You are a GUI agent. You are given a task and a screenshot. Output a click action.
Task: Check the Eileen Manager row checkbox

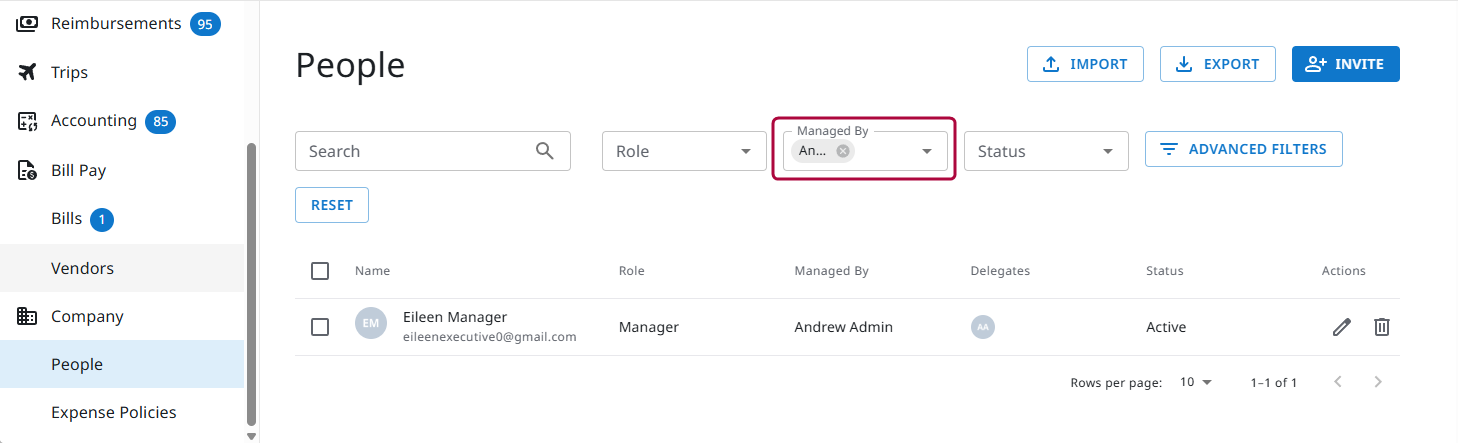[x=320, y=327]
